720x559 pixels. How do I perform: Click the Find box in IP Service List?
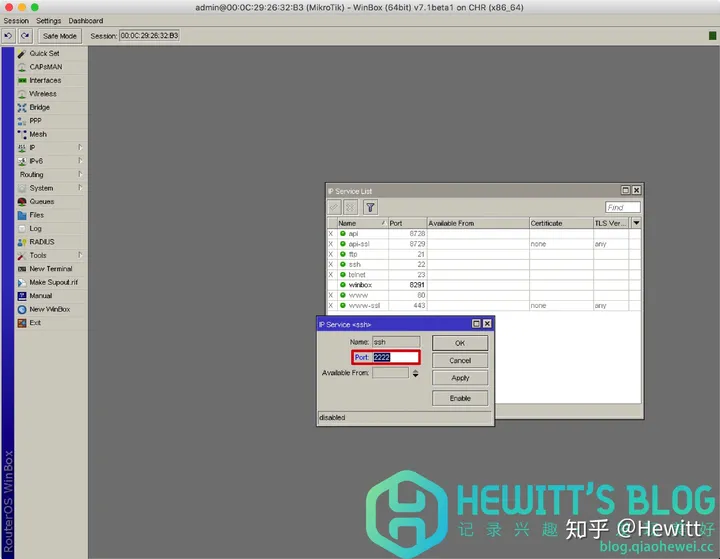tap(622, 208)
